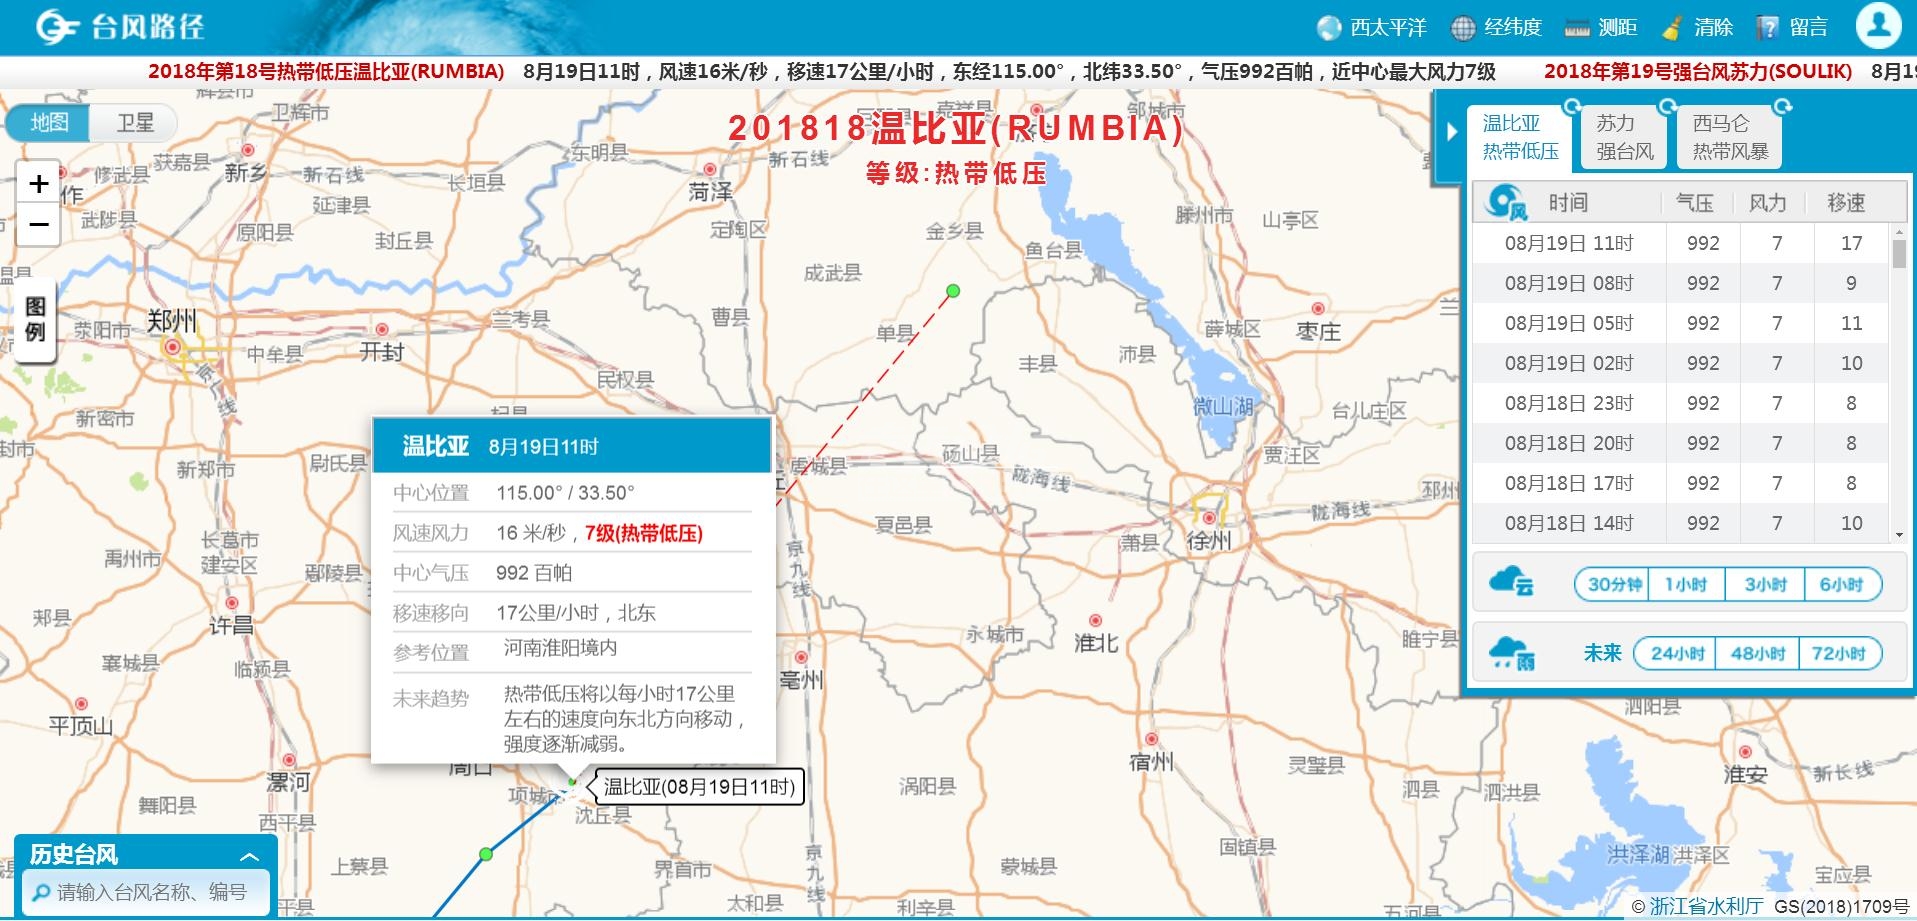1917x921 pixels.
Task: Select the 测距 distance measuring tool
Action: (1617, 27)
